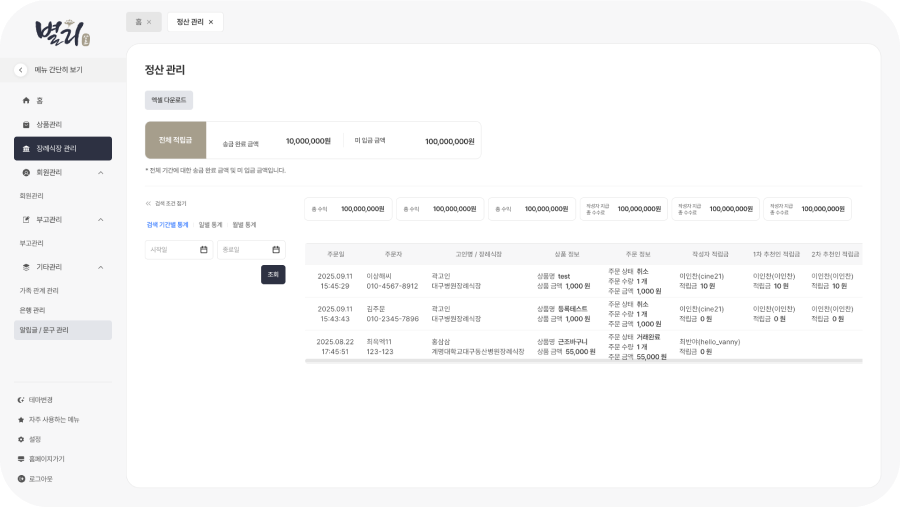The image size is (900, 507).
Task: Switch to the 일별 통계 tab
Action: point(209,225)
